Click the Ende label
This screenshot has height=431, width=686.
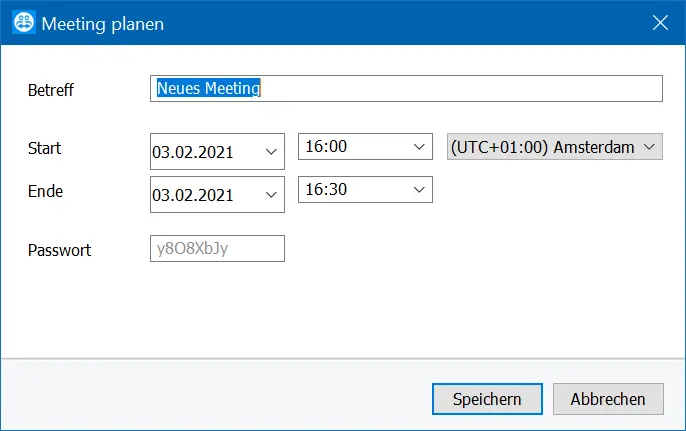click(46, 191)
